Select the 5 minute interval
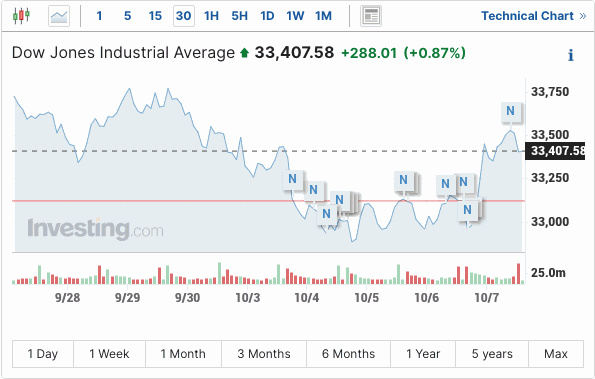The image size is (595, 379). click(x=128, y=16)
